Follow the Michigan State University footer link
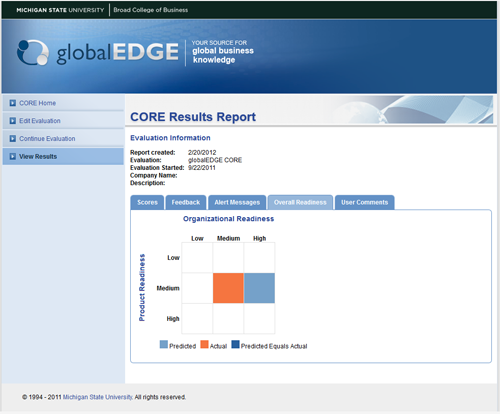The image size is (500, 414). point(98,397)
